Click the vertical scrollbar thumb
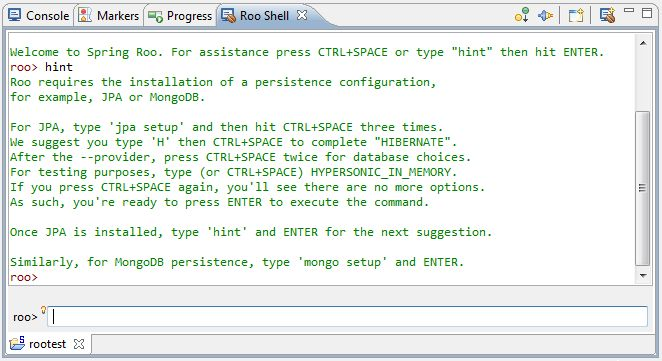Image resolution: width=662 pixels, height=361 pixels. 643,188
